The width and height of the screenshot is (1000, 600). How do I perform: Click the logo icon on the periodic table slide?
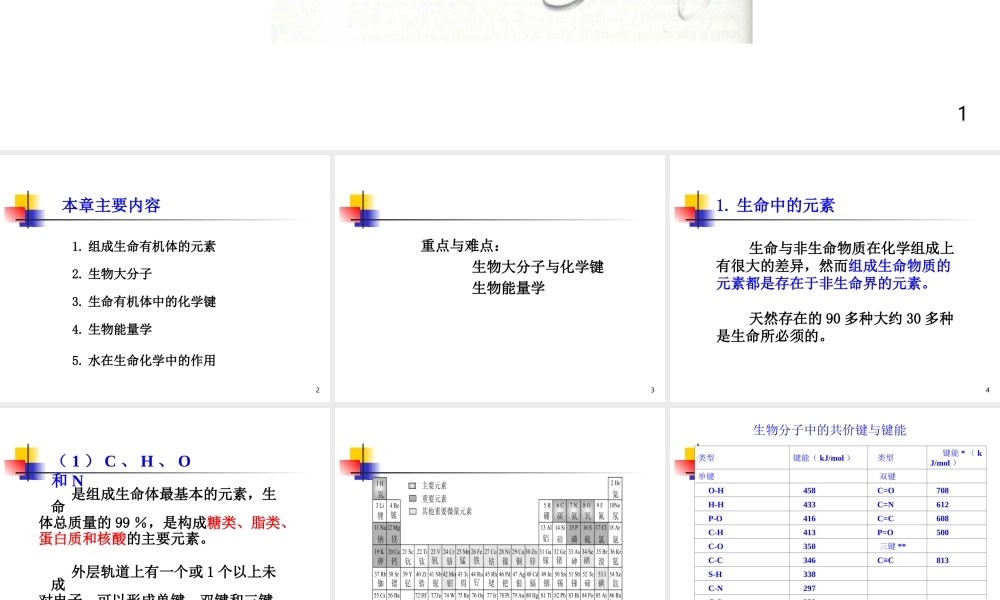[x=362, y=462]
